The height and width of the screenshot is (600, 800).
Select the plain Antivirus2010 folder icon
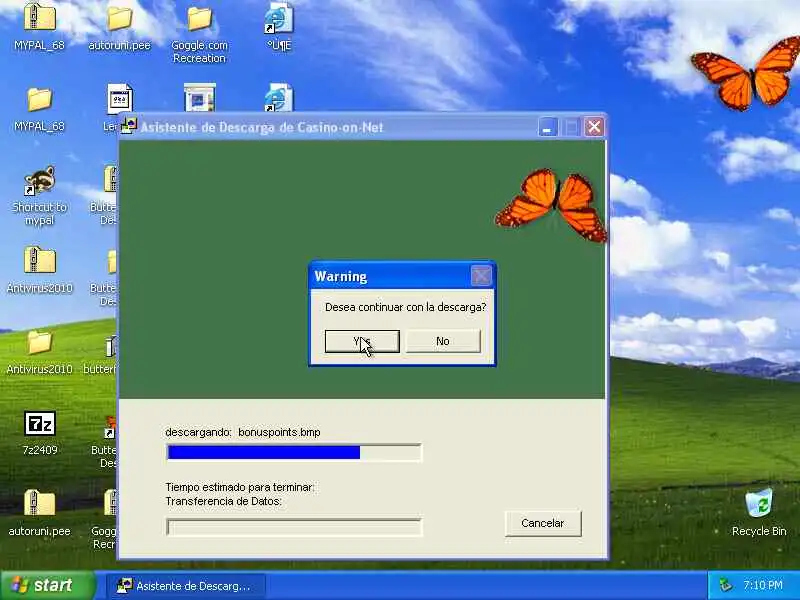(39, 342)
